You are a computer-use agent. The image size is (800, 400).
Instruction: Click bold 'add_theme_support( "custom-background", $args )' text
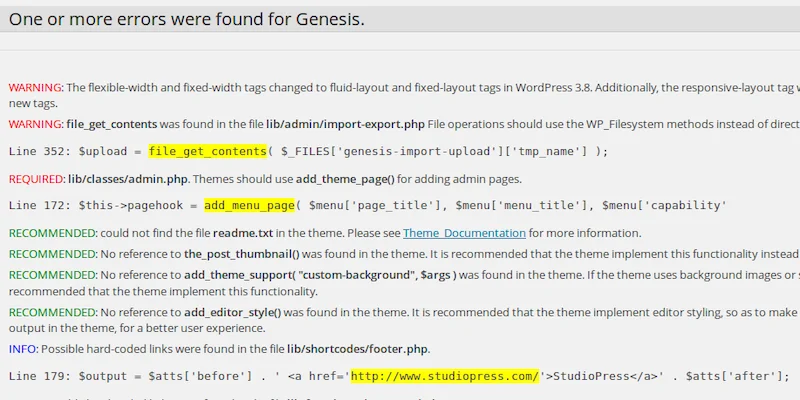point(320,275)
